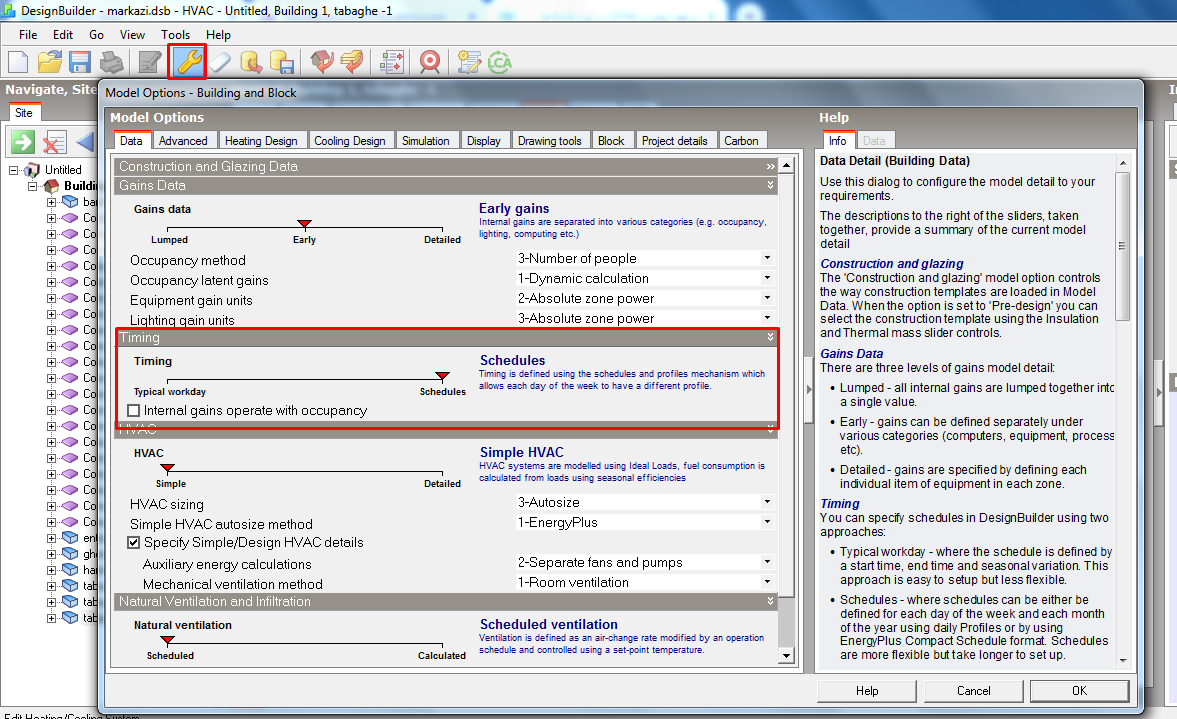
Task: Click the OK button
Action: tap(1079, 691)
